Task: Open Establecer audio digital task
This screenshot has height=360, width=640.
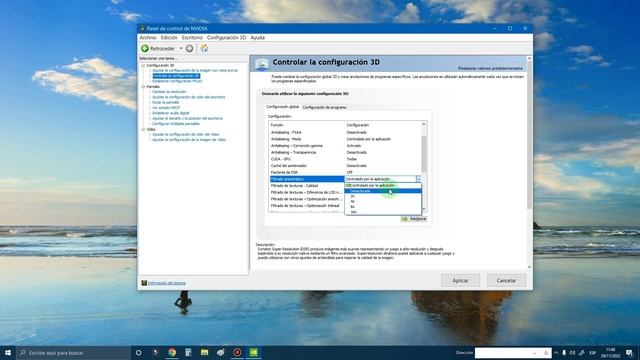Action: (171, 113)
